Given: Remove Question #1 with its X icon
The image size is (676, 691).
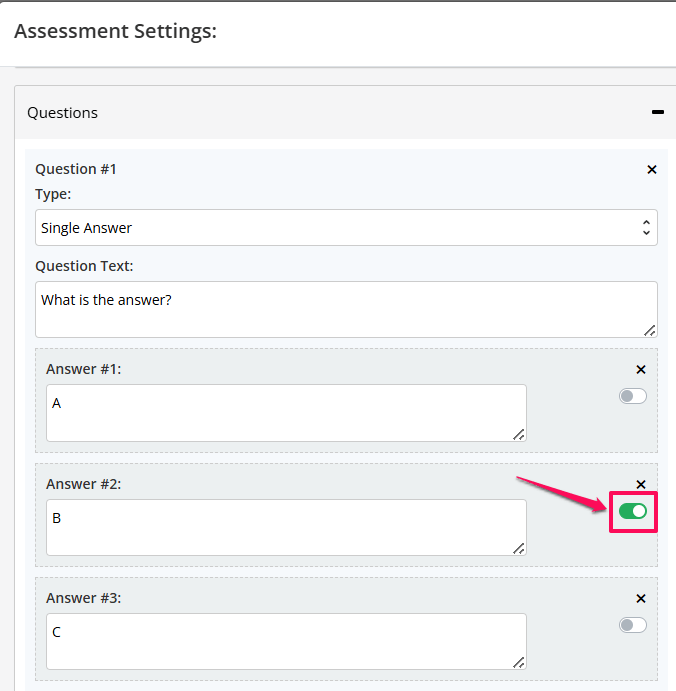Looking at the screenshot, I should [652, 170].
